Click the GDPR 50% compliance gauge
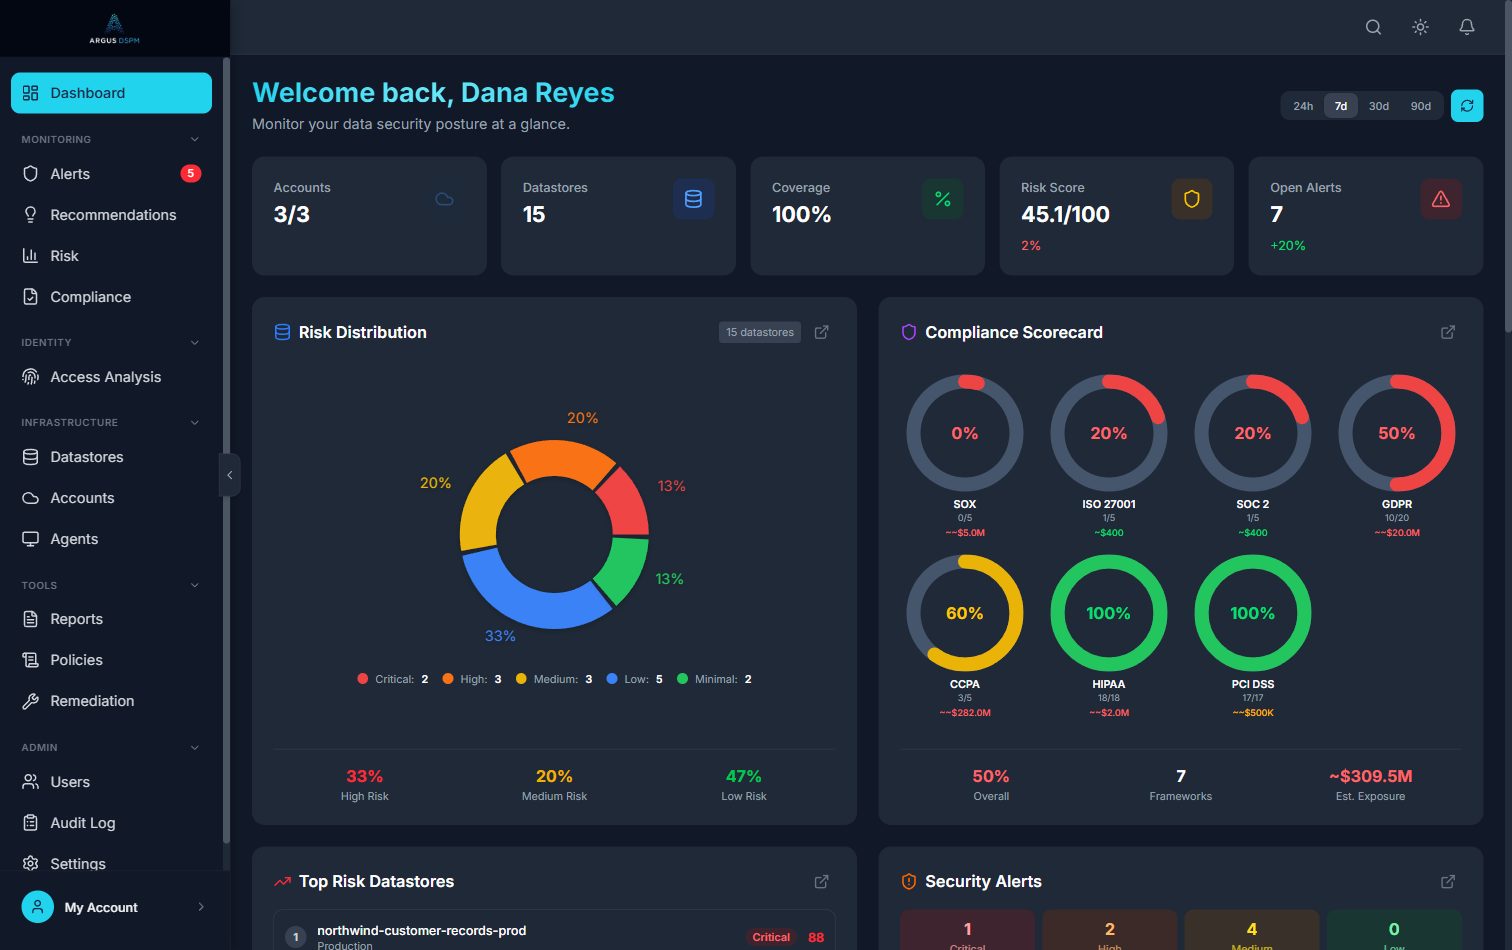This screenshot has width=1512, height=950. point(1396,433)
